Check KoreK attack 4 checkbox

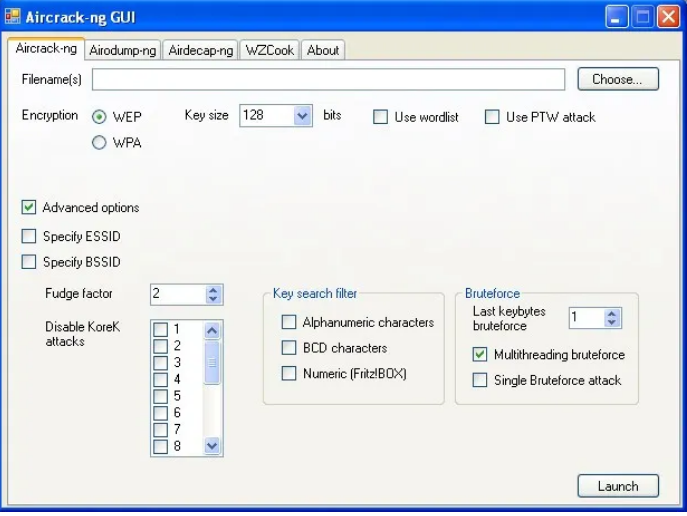click(161, 379)
